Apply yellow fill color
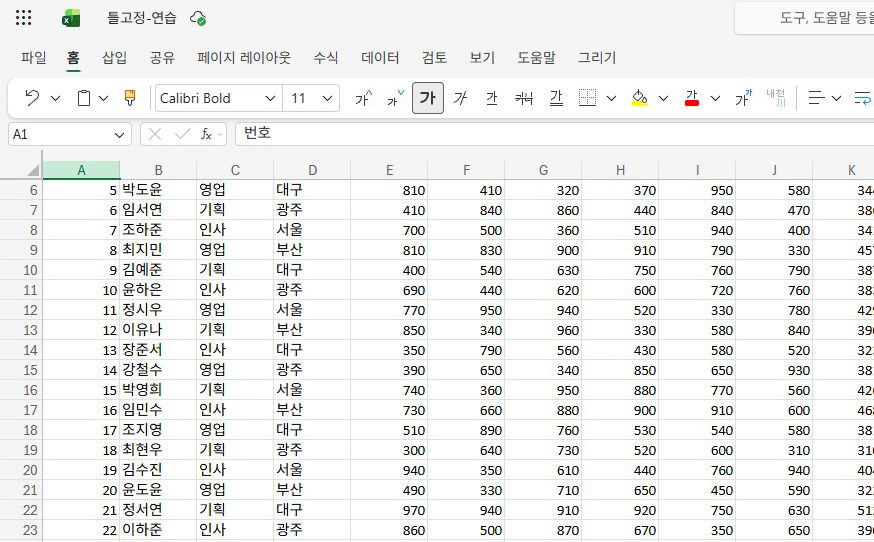The height and width of the screenshot is (542, 874). [x=639, y=98]
